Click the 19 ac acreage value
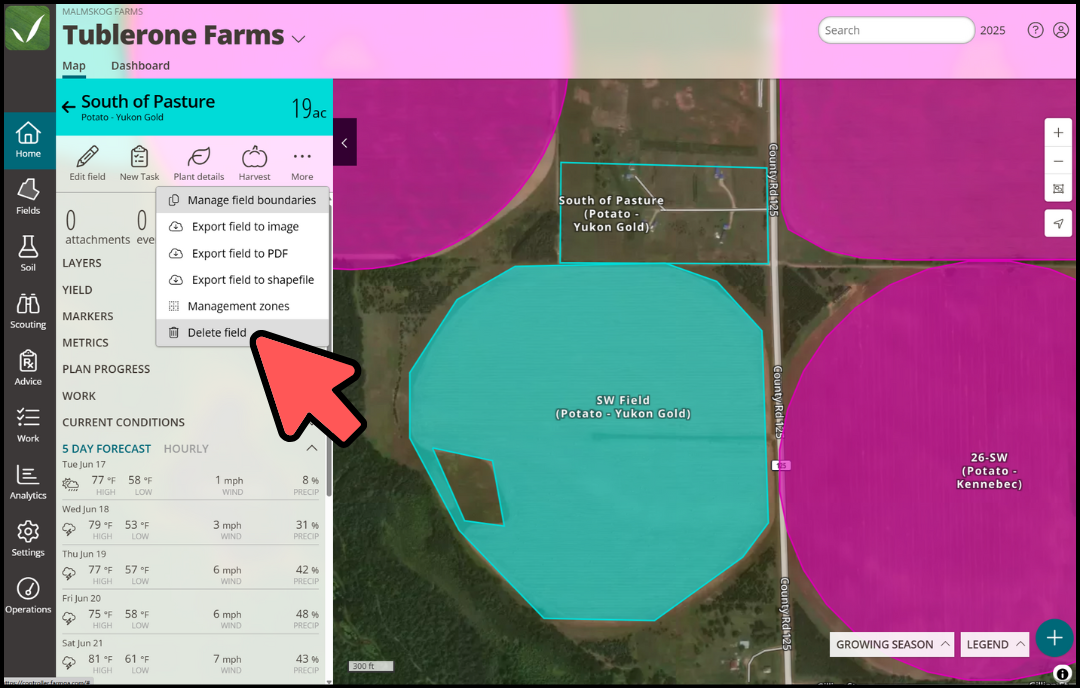The height and width of the screenshot is (688, 1080). (309, 108)
